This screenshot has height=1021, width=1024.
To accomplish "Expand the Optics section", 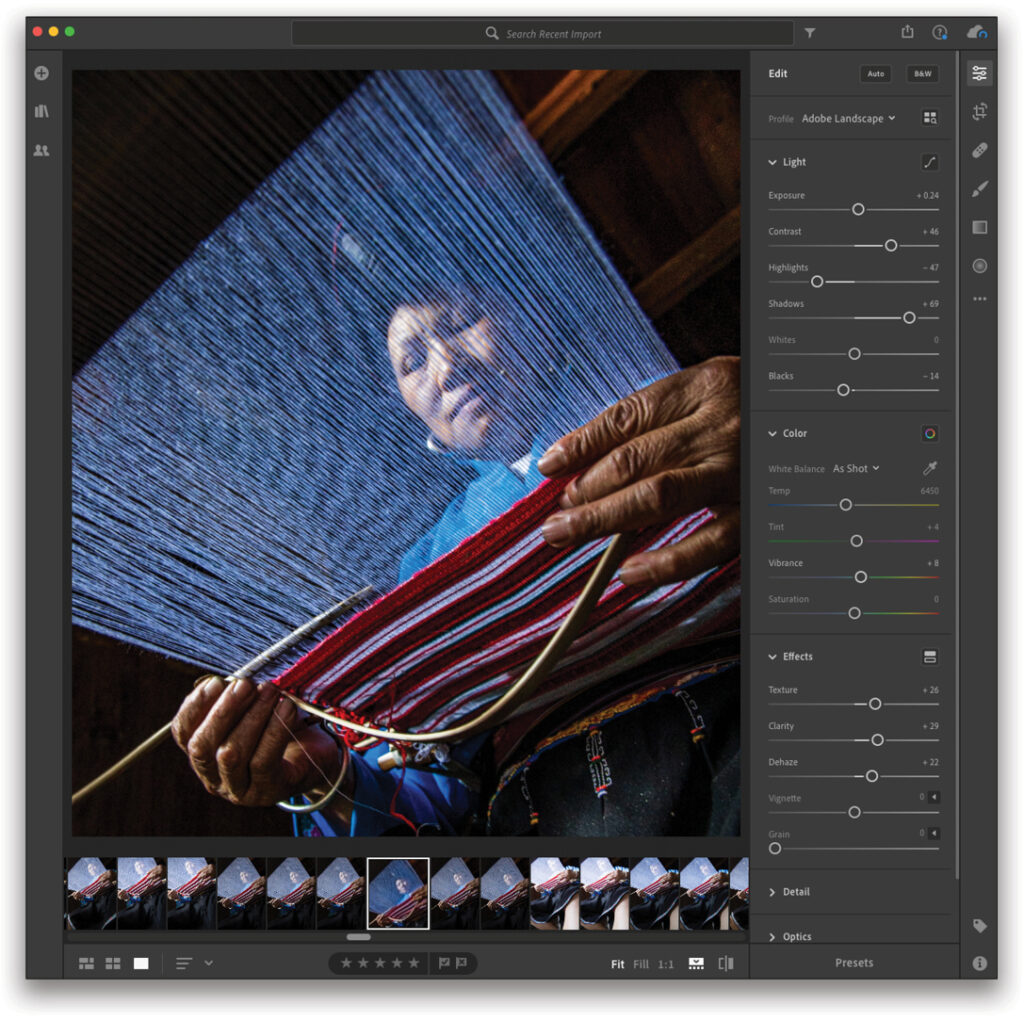I will (x=772, y=937).
